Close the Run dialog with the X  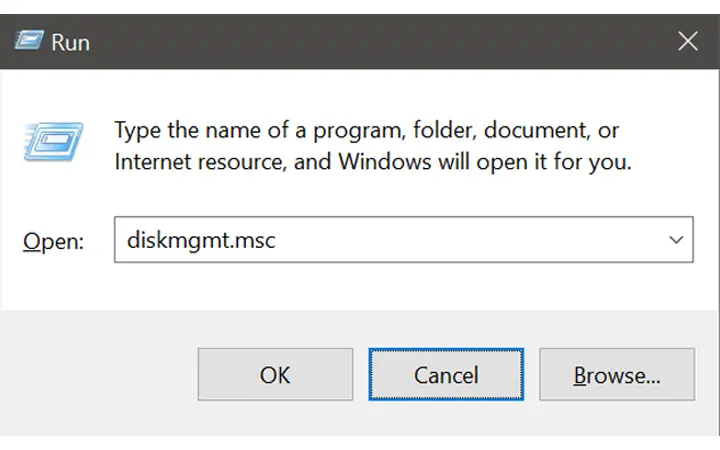(x=687, y=41)
